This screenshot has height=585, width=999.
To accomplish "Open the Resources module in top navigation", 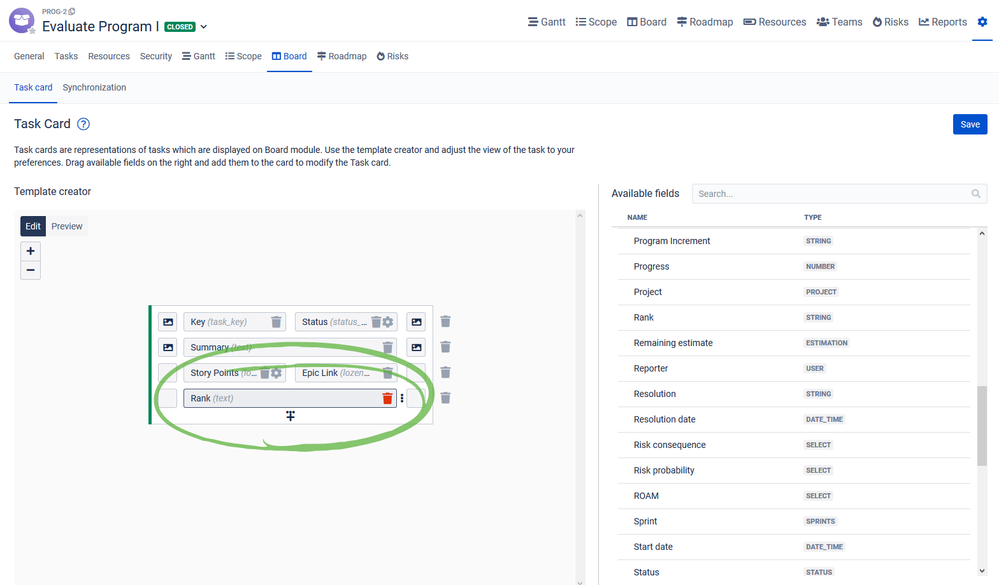I will click(x=775, y=22).
